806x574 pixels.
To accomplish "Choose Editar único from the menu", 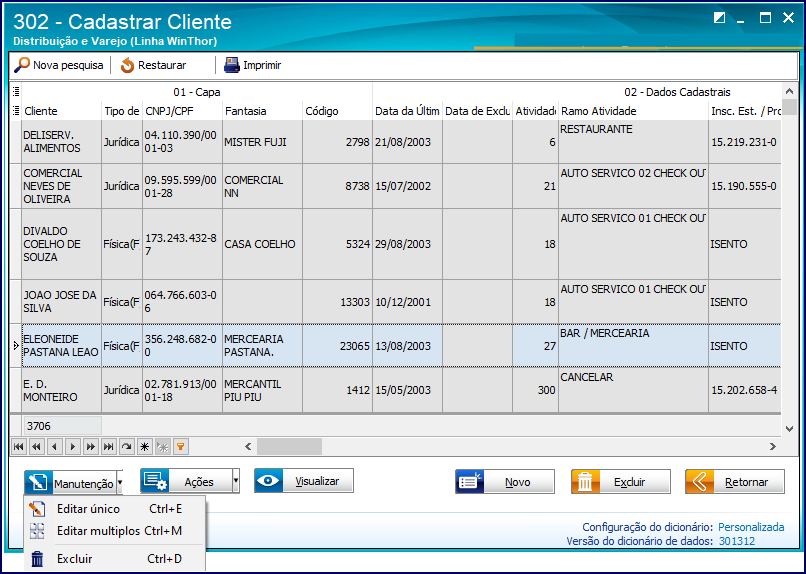I will point(115,509).
